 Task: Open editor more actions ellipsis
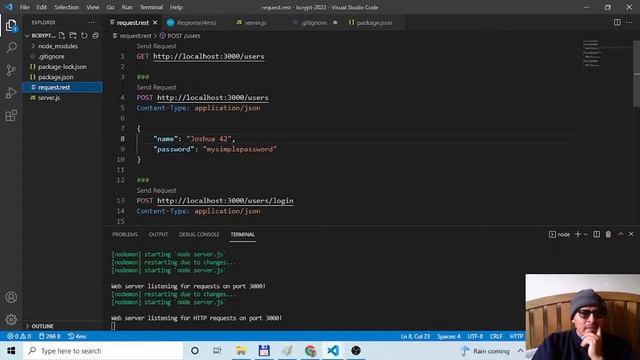pos(629,22)
